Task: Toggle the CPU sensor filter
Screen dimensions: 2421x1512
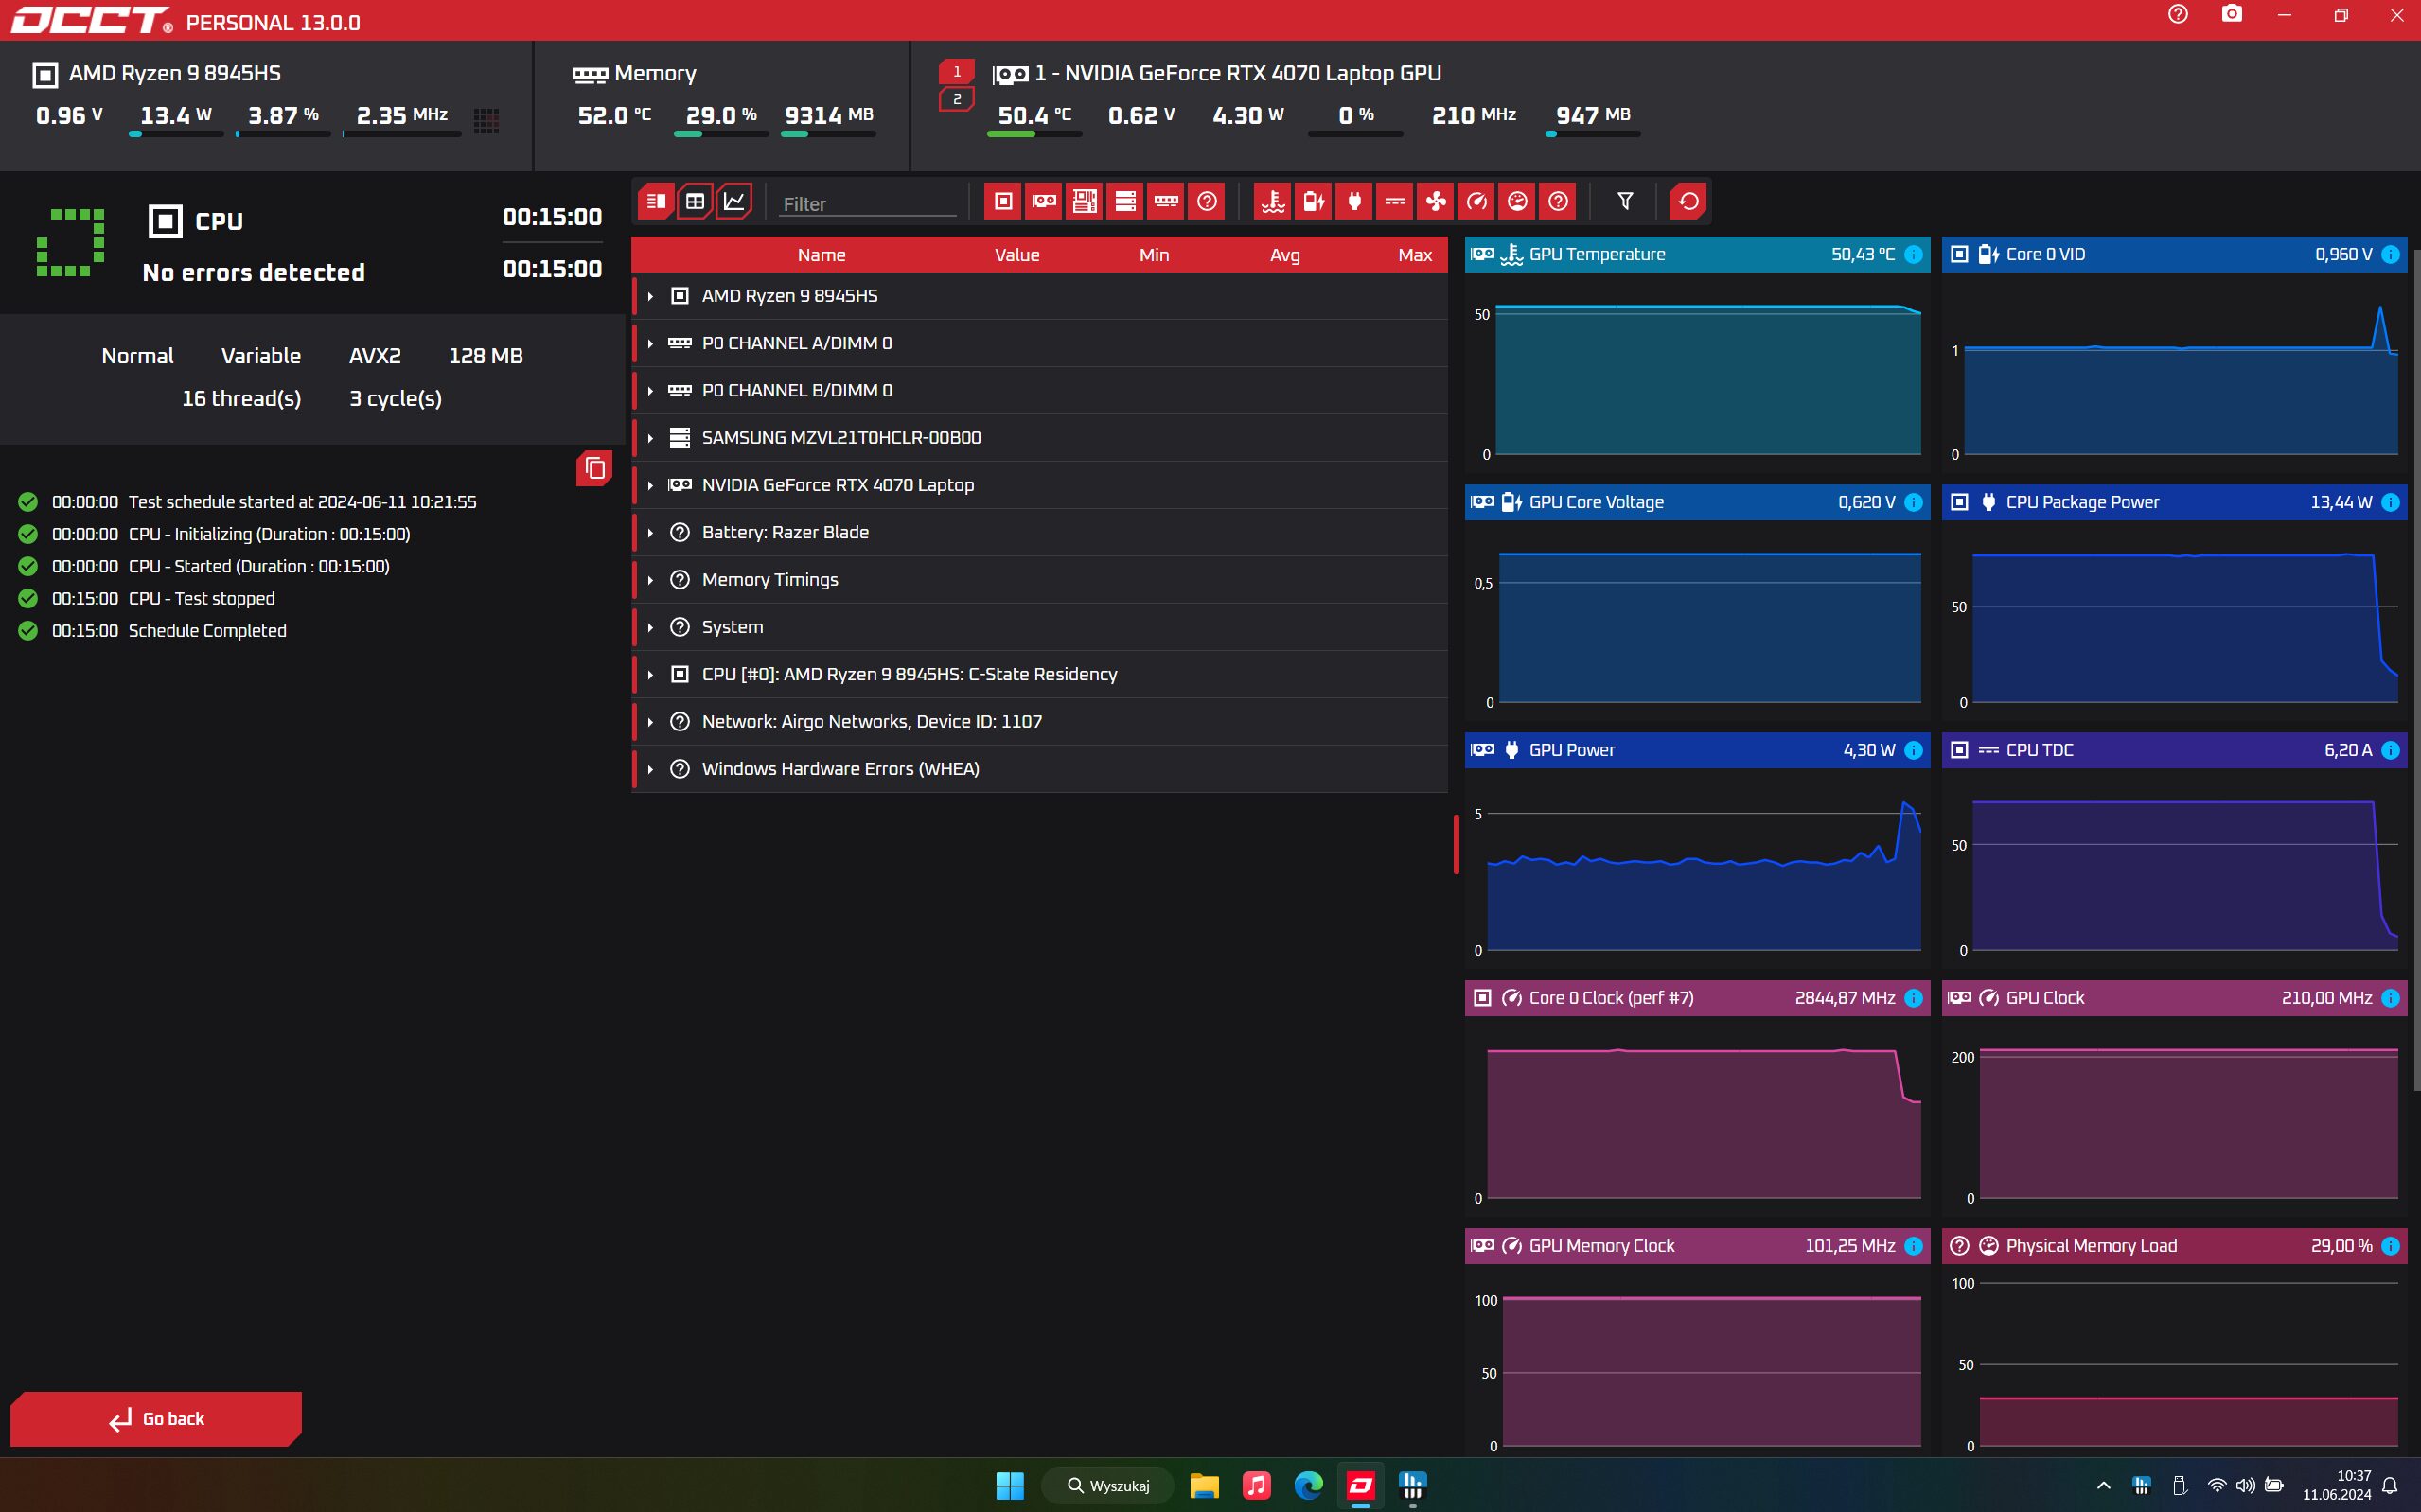Action: [x=1003, y=201]
